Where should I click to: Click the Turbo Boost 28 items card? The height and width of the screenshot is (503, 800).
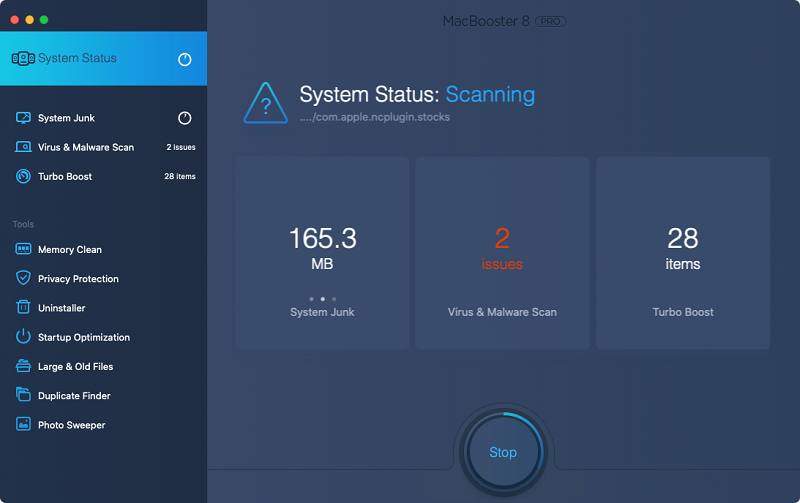click(683, 253)
